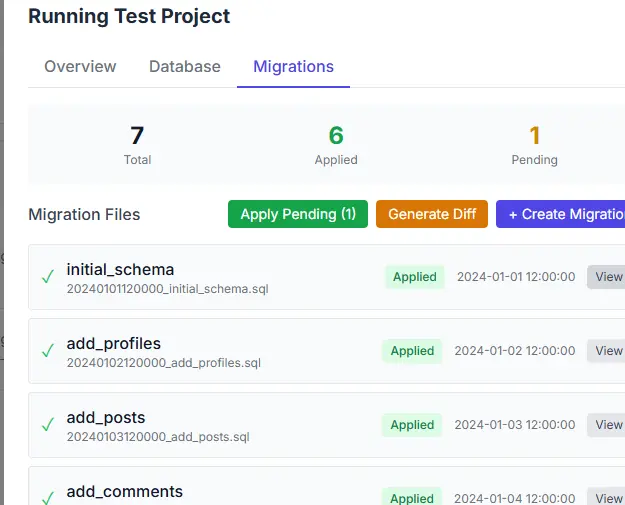The height and width of the screenshot is (505, 625).
Task: Click the Applied badge for add_comments
Action: 412,497
